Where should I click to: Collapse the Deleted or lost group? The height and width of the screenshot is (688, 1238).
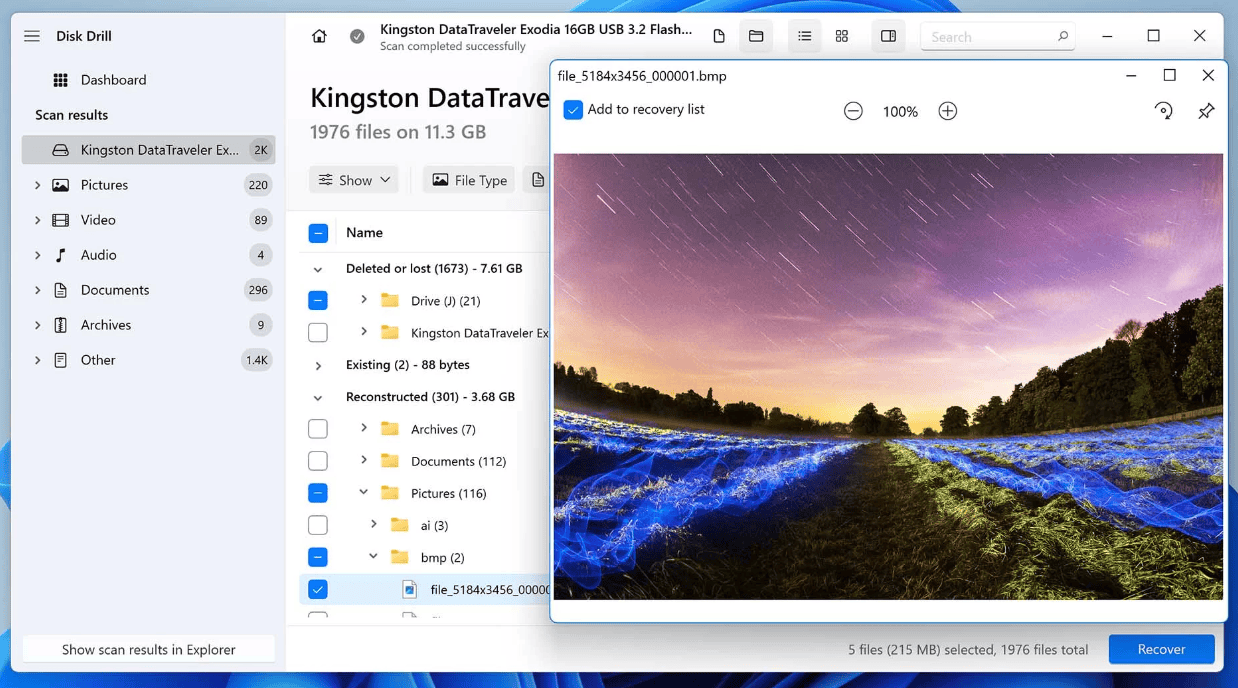point(318,269)
